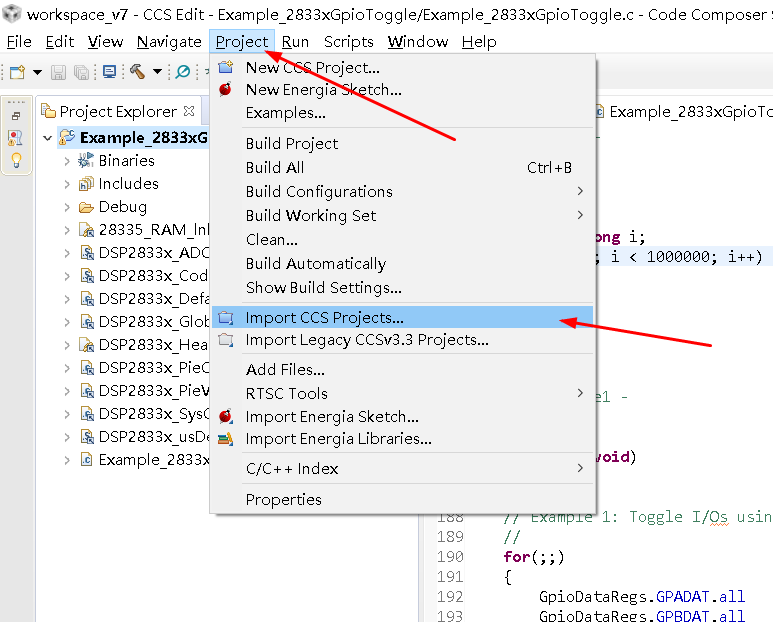This screenshot has height=622, width=773.
Task: Expand the 28335_RAM_lnk file node
Action: click(67, 230)
